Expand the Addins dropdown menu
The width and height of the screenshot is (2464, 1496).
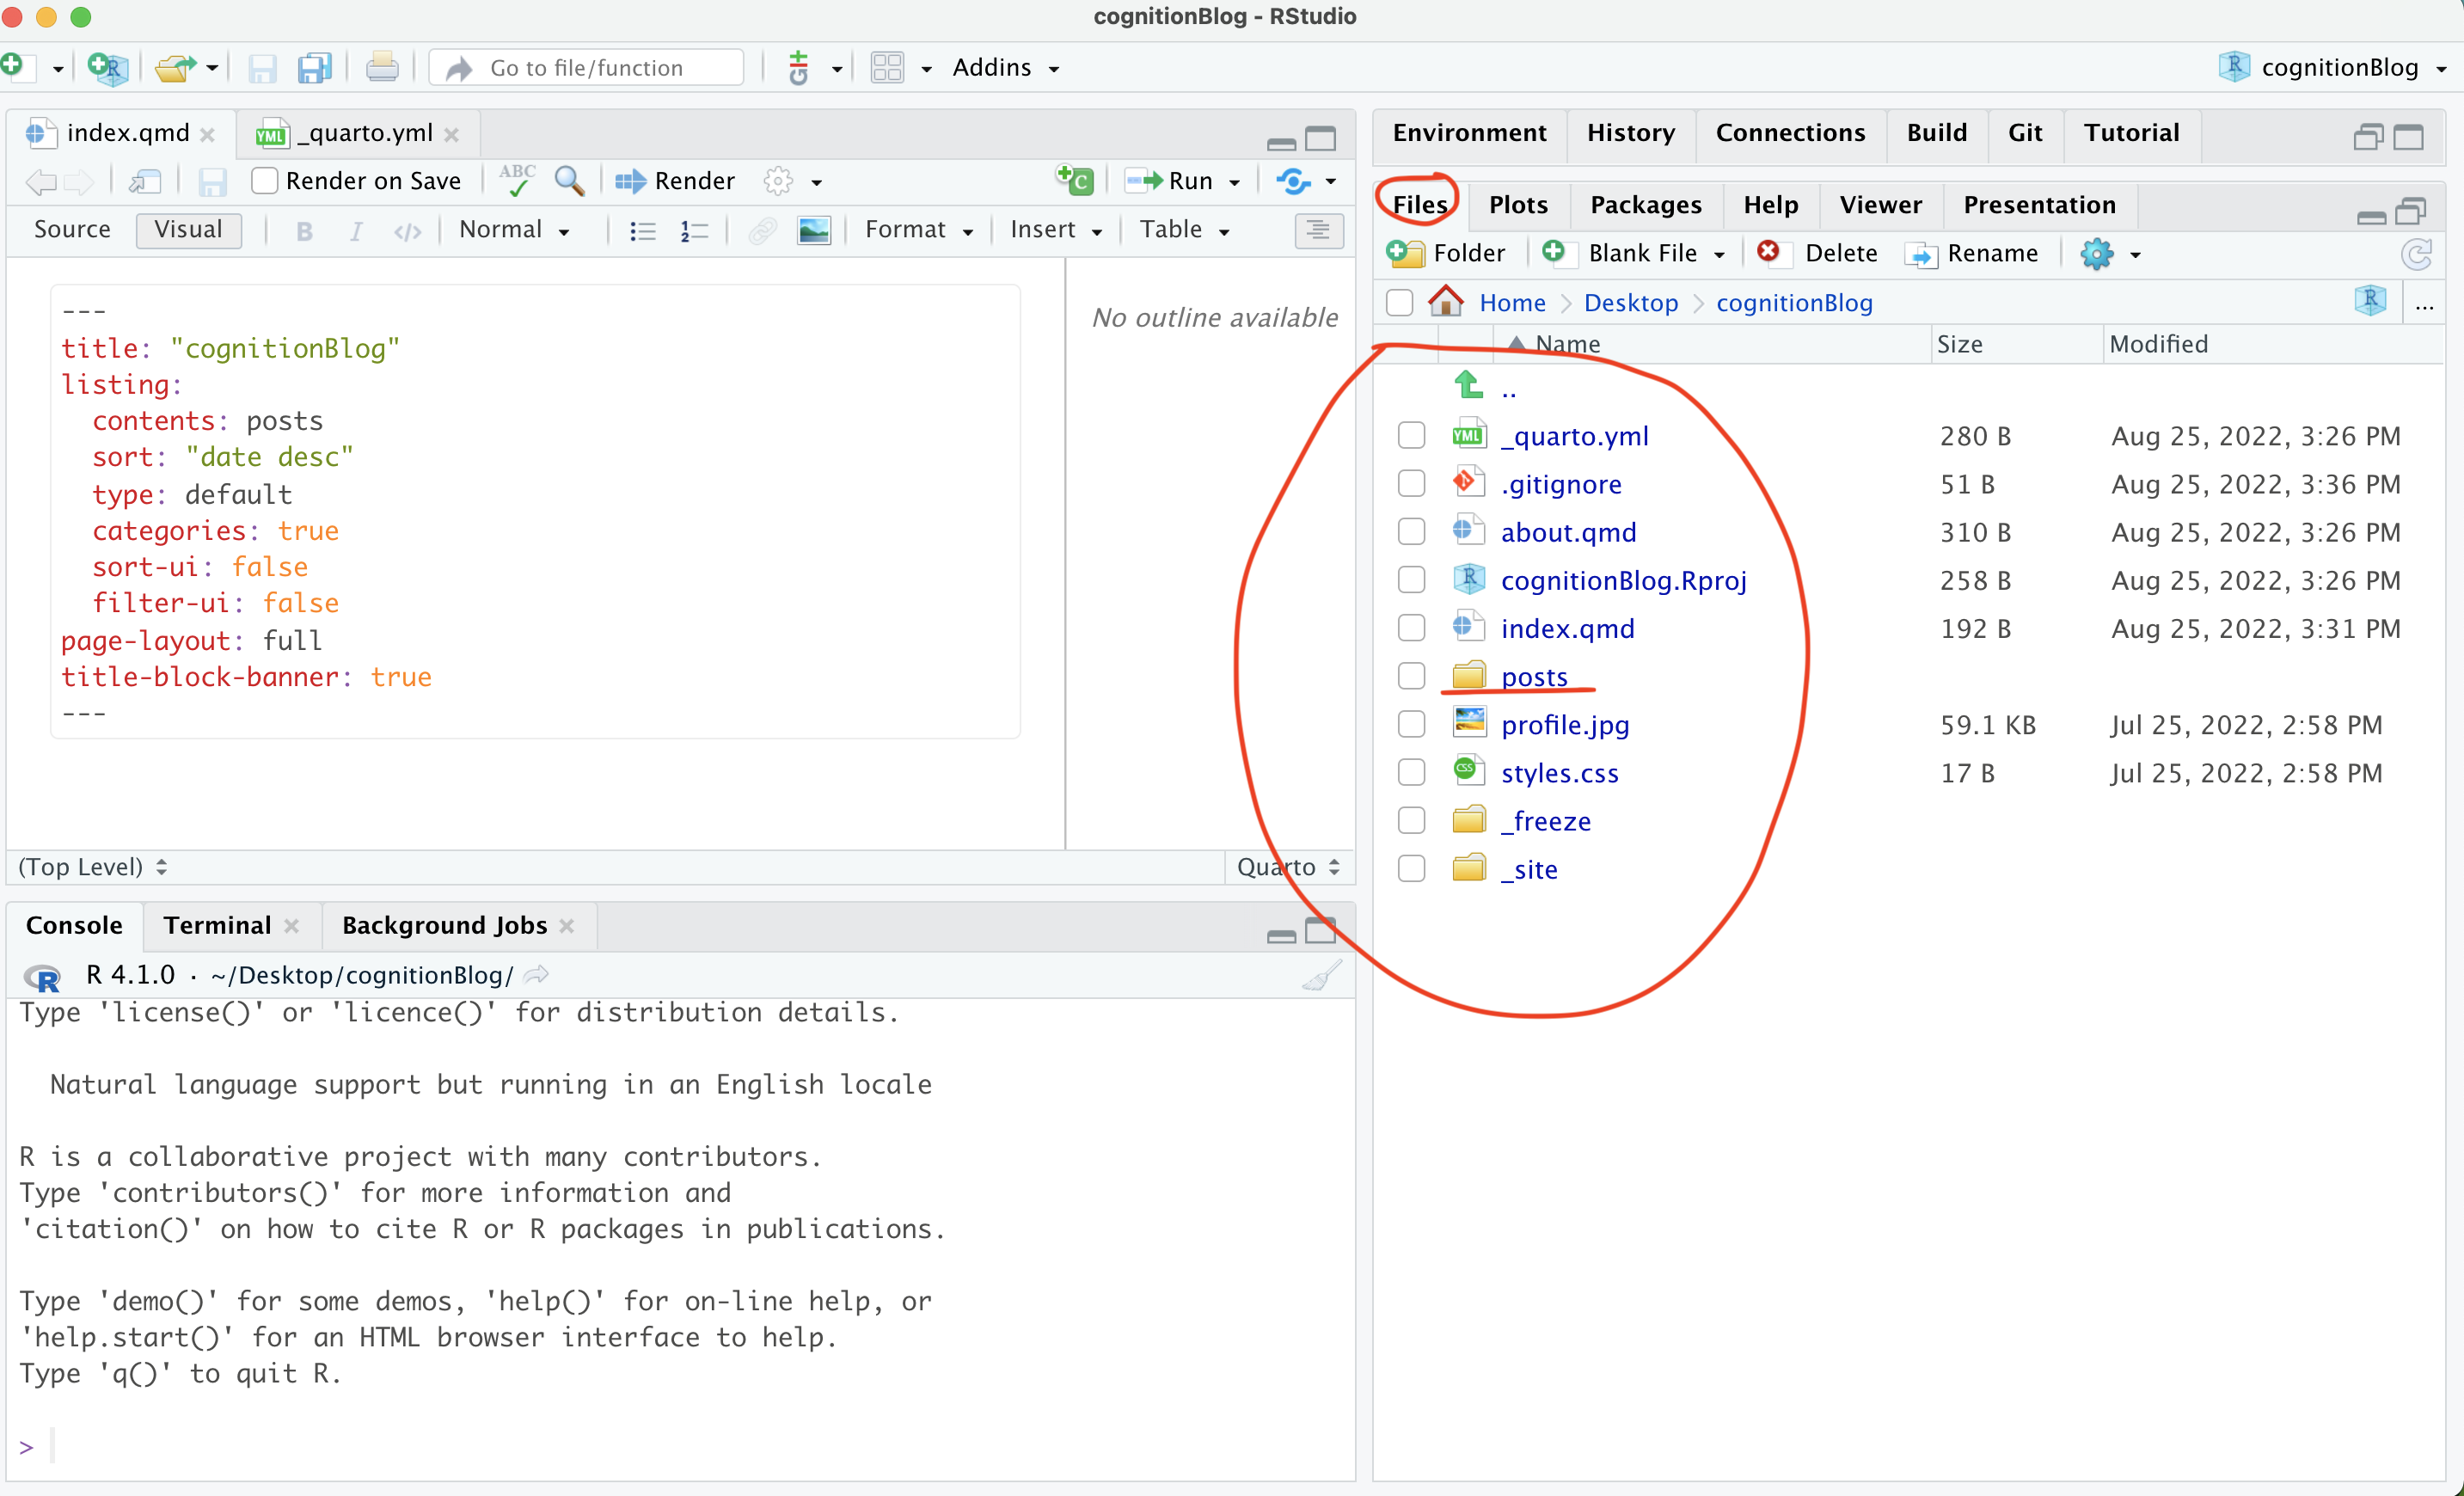(x=1005, y=68)
